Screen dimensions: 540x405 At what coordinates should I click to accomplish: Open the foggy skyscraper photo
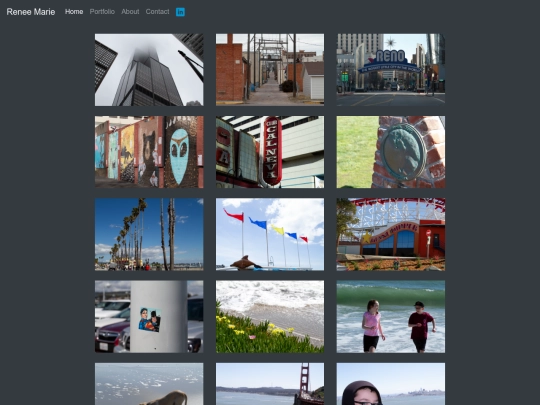(149, 70)
